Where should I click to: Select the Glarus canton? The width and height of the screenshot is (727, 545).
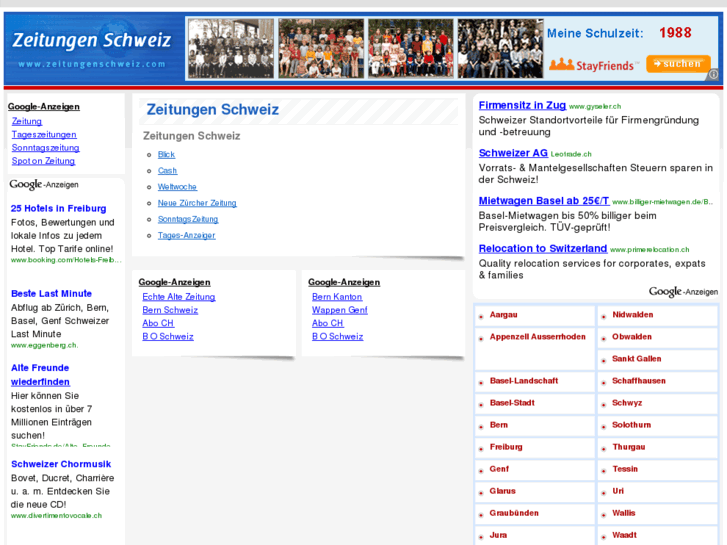(x=502, y=491)
